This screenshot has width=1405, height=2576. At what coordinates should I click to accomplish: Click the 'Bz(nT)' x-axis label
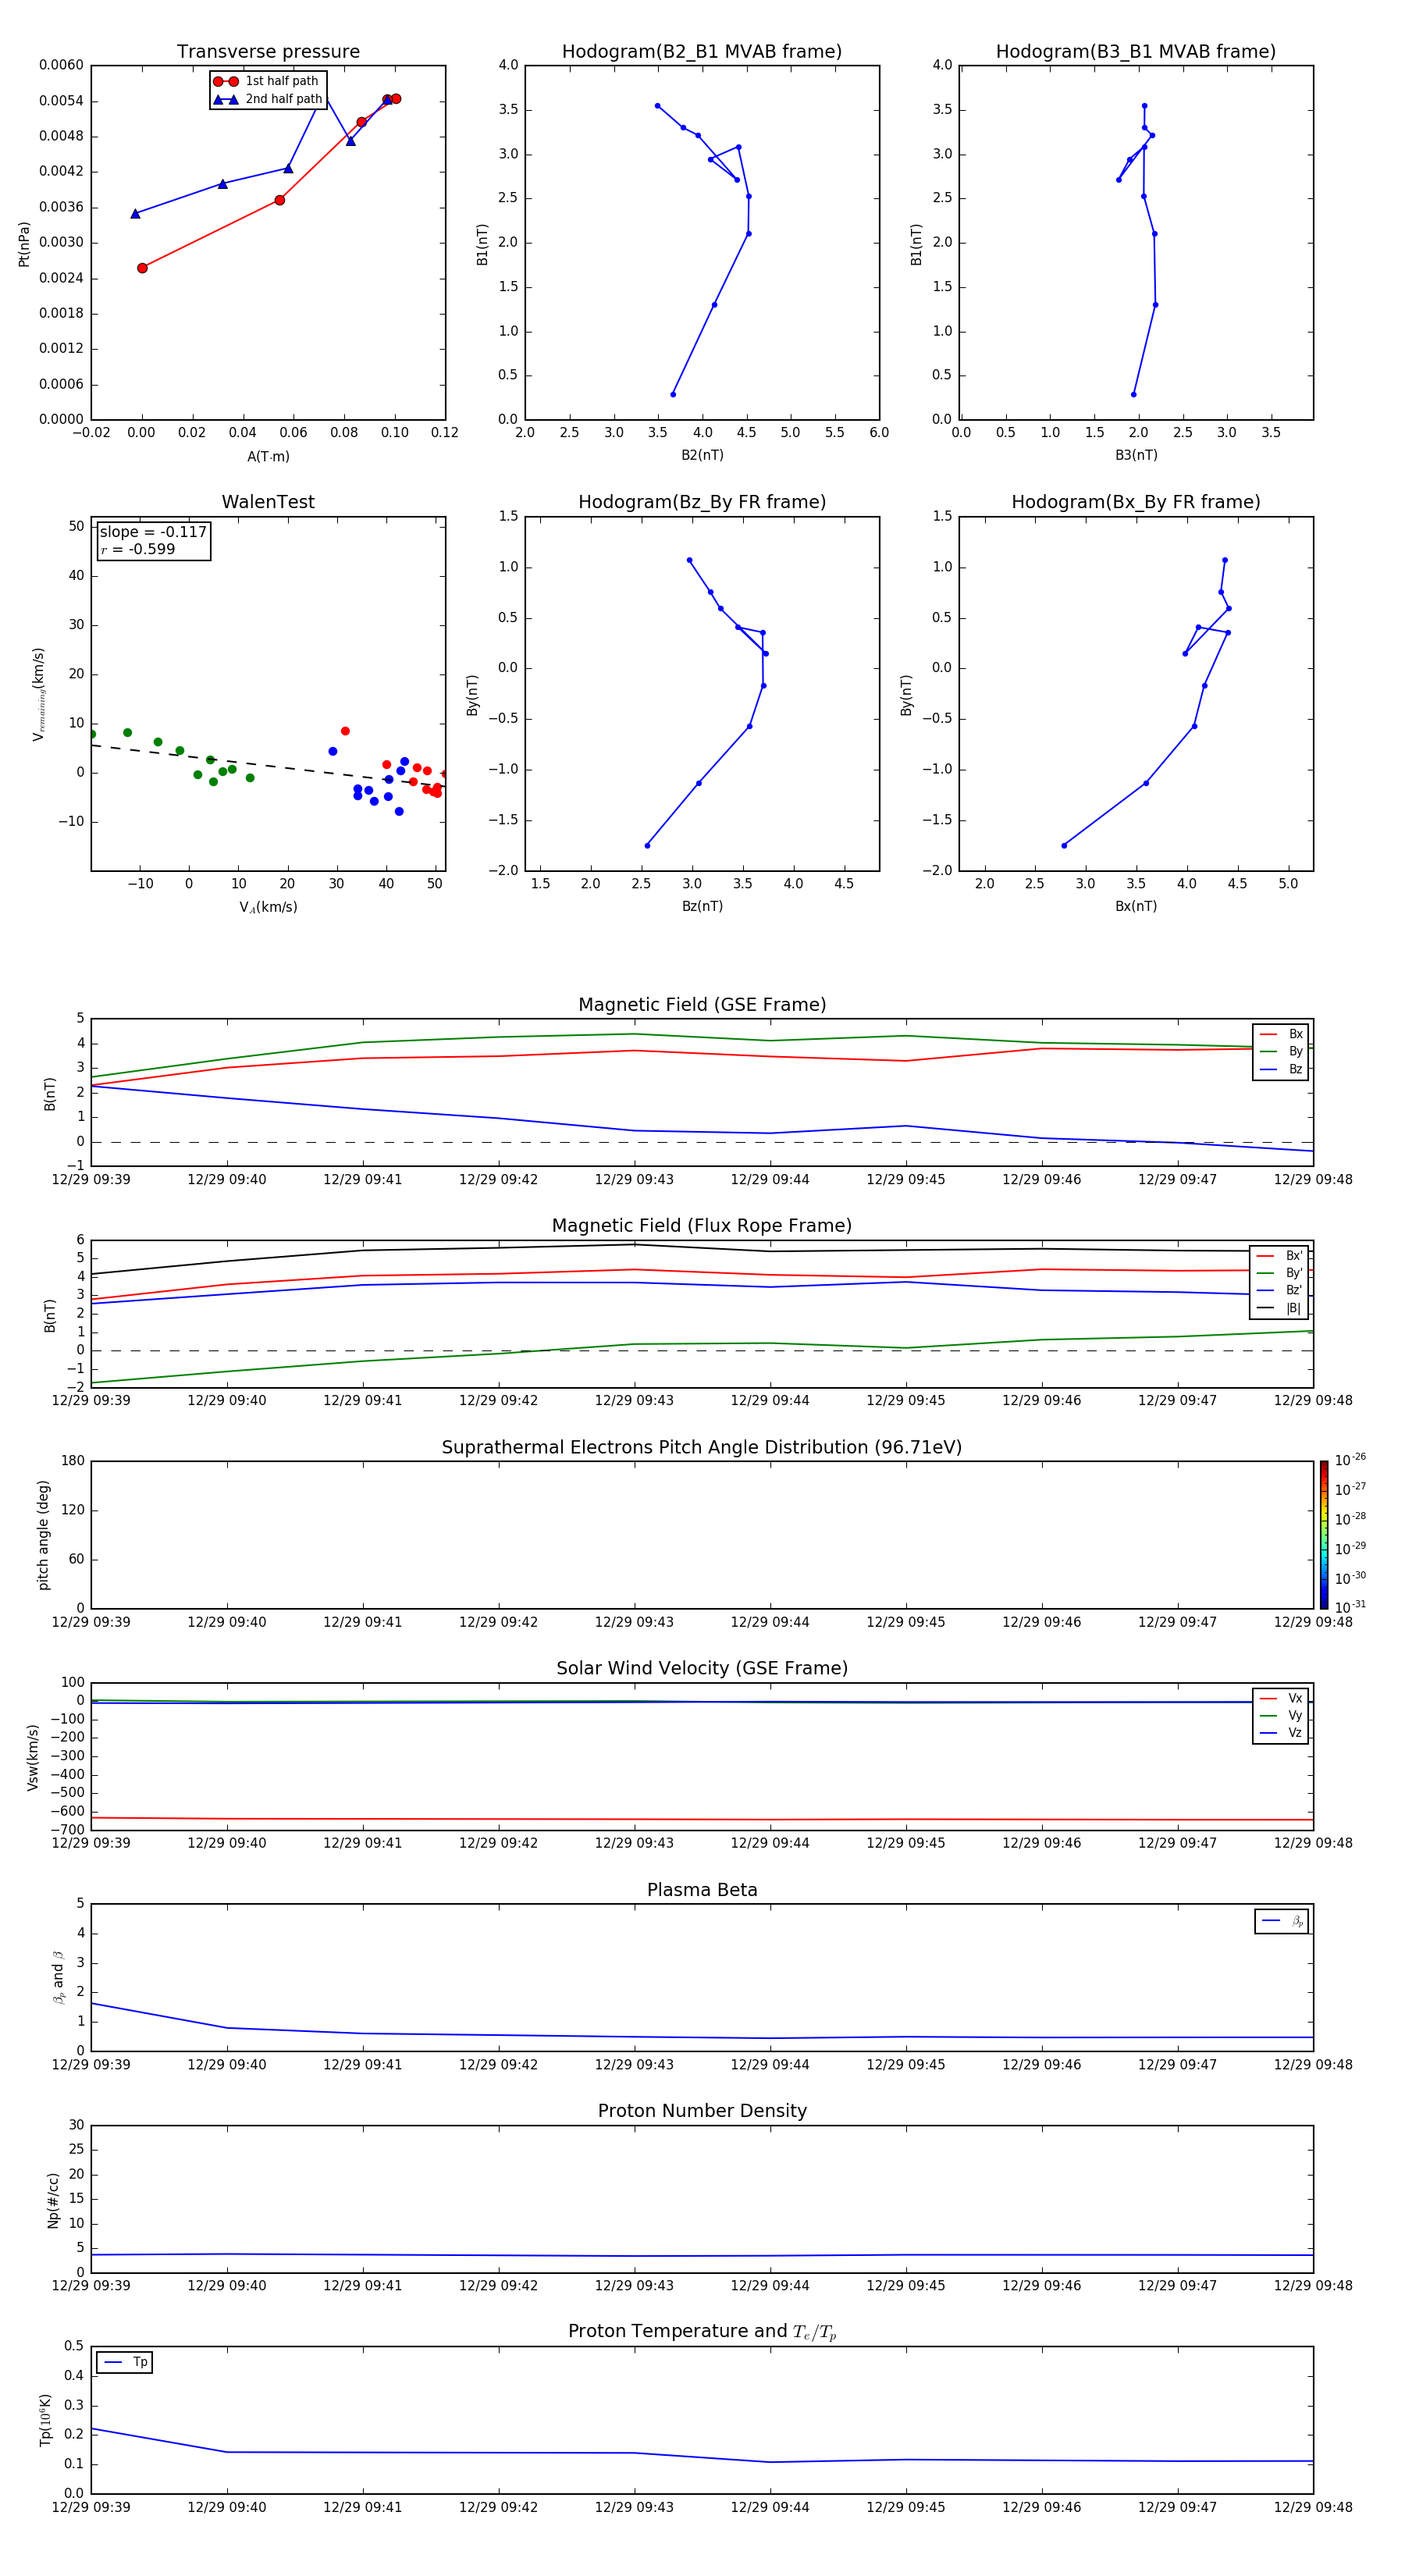click(x=702, y=906)
